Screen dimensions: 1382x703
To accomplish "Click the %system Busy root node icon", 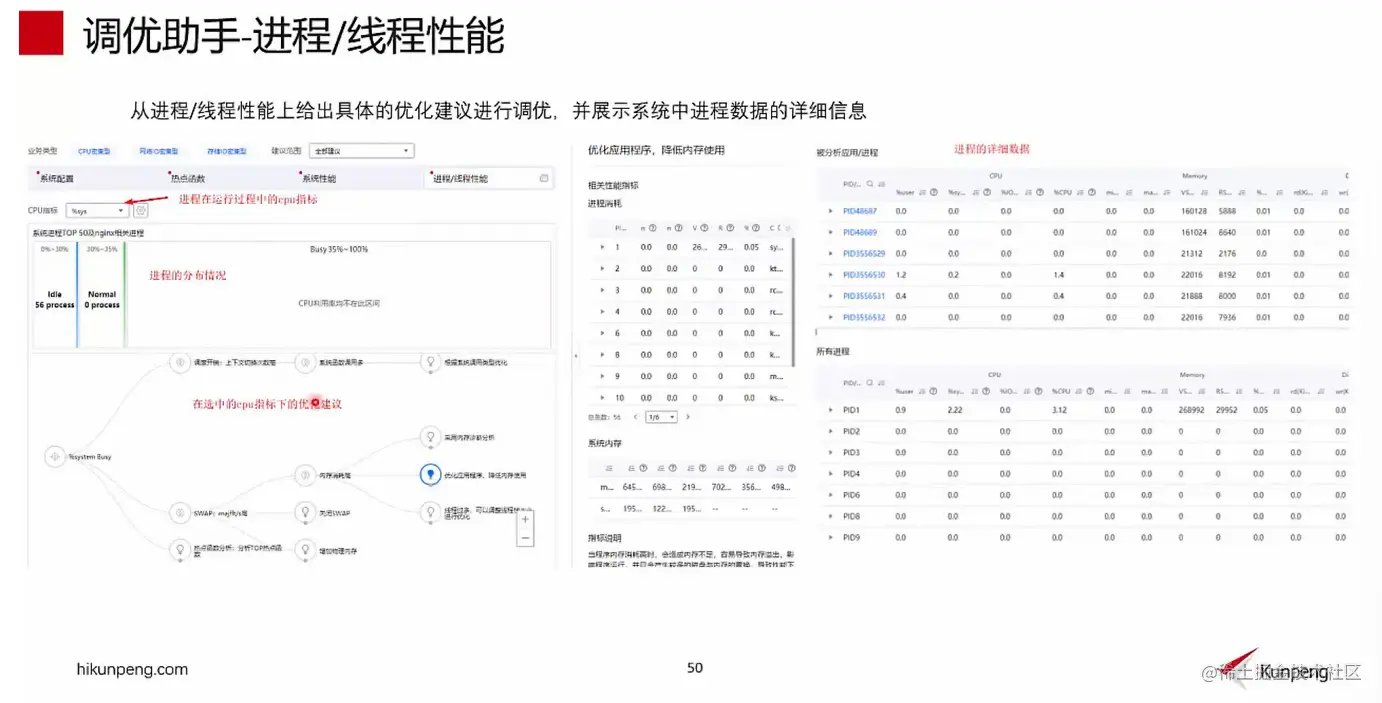I will point(53,456).
